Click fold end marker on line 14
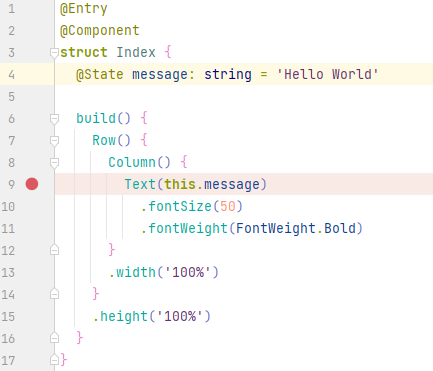The height and width of the screenshot is (371, 433). coord(54,294)
